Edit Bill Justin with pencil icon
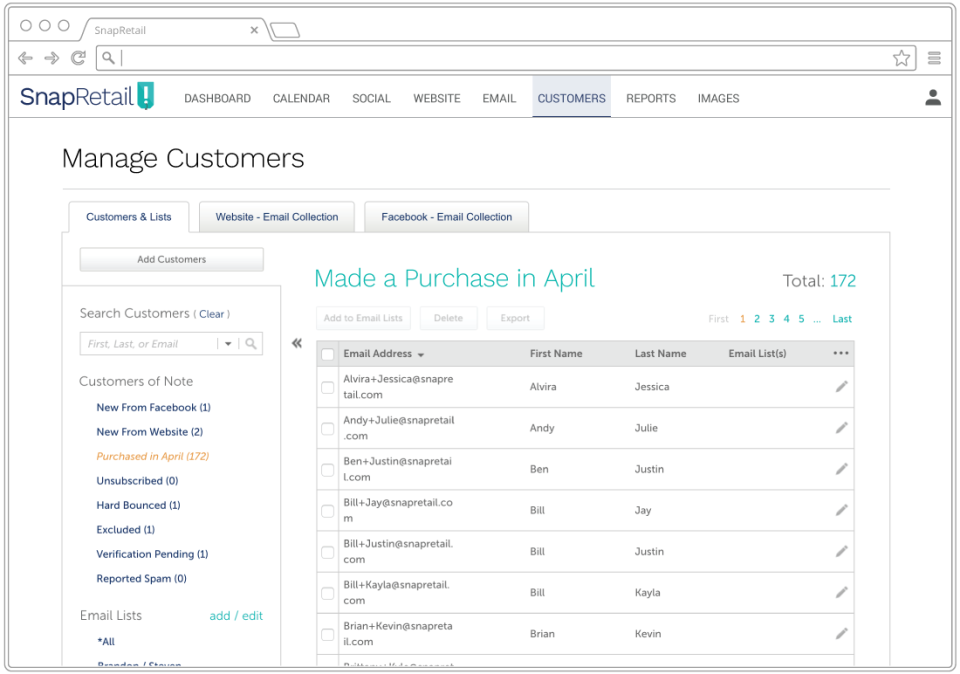 pyautogui.click(x=842, y=551)
